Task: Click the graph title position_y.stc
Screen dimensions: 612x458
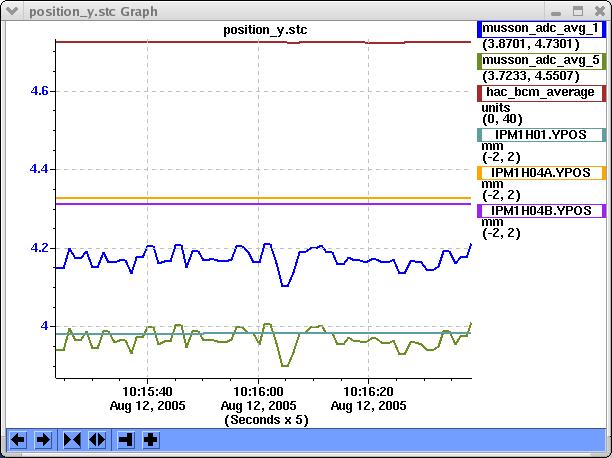Action: (x=265, y=30)
